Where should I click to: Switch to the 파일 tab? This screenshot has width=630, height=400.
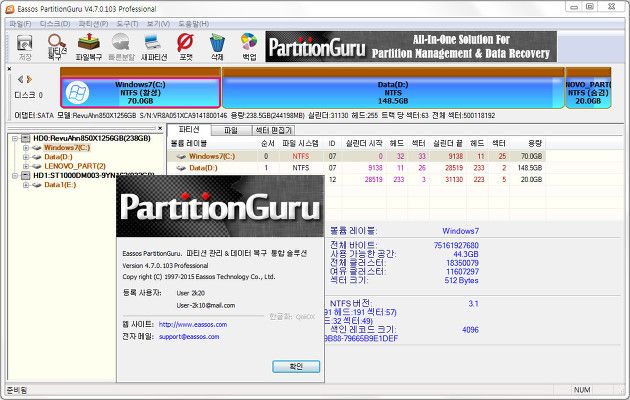pyautogui.click(x=231, y=130)
